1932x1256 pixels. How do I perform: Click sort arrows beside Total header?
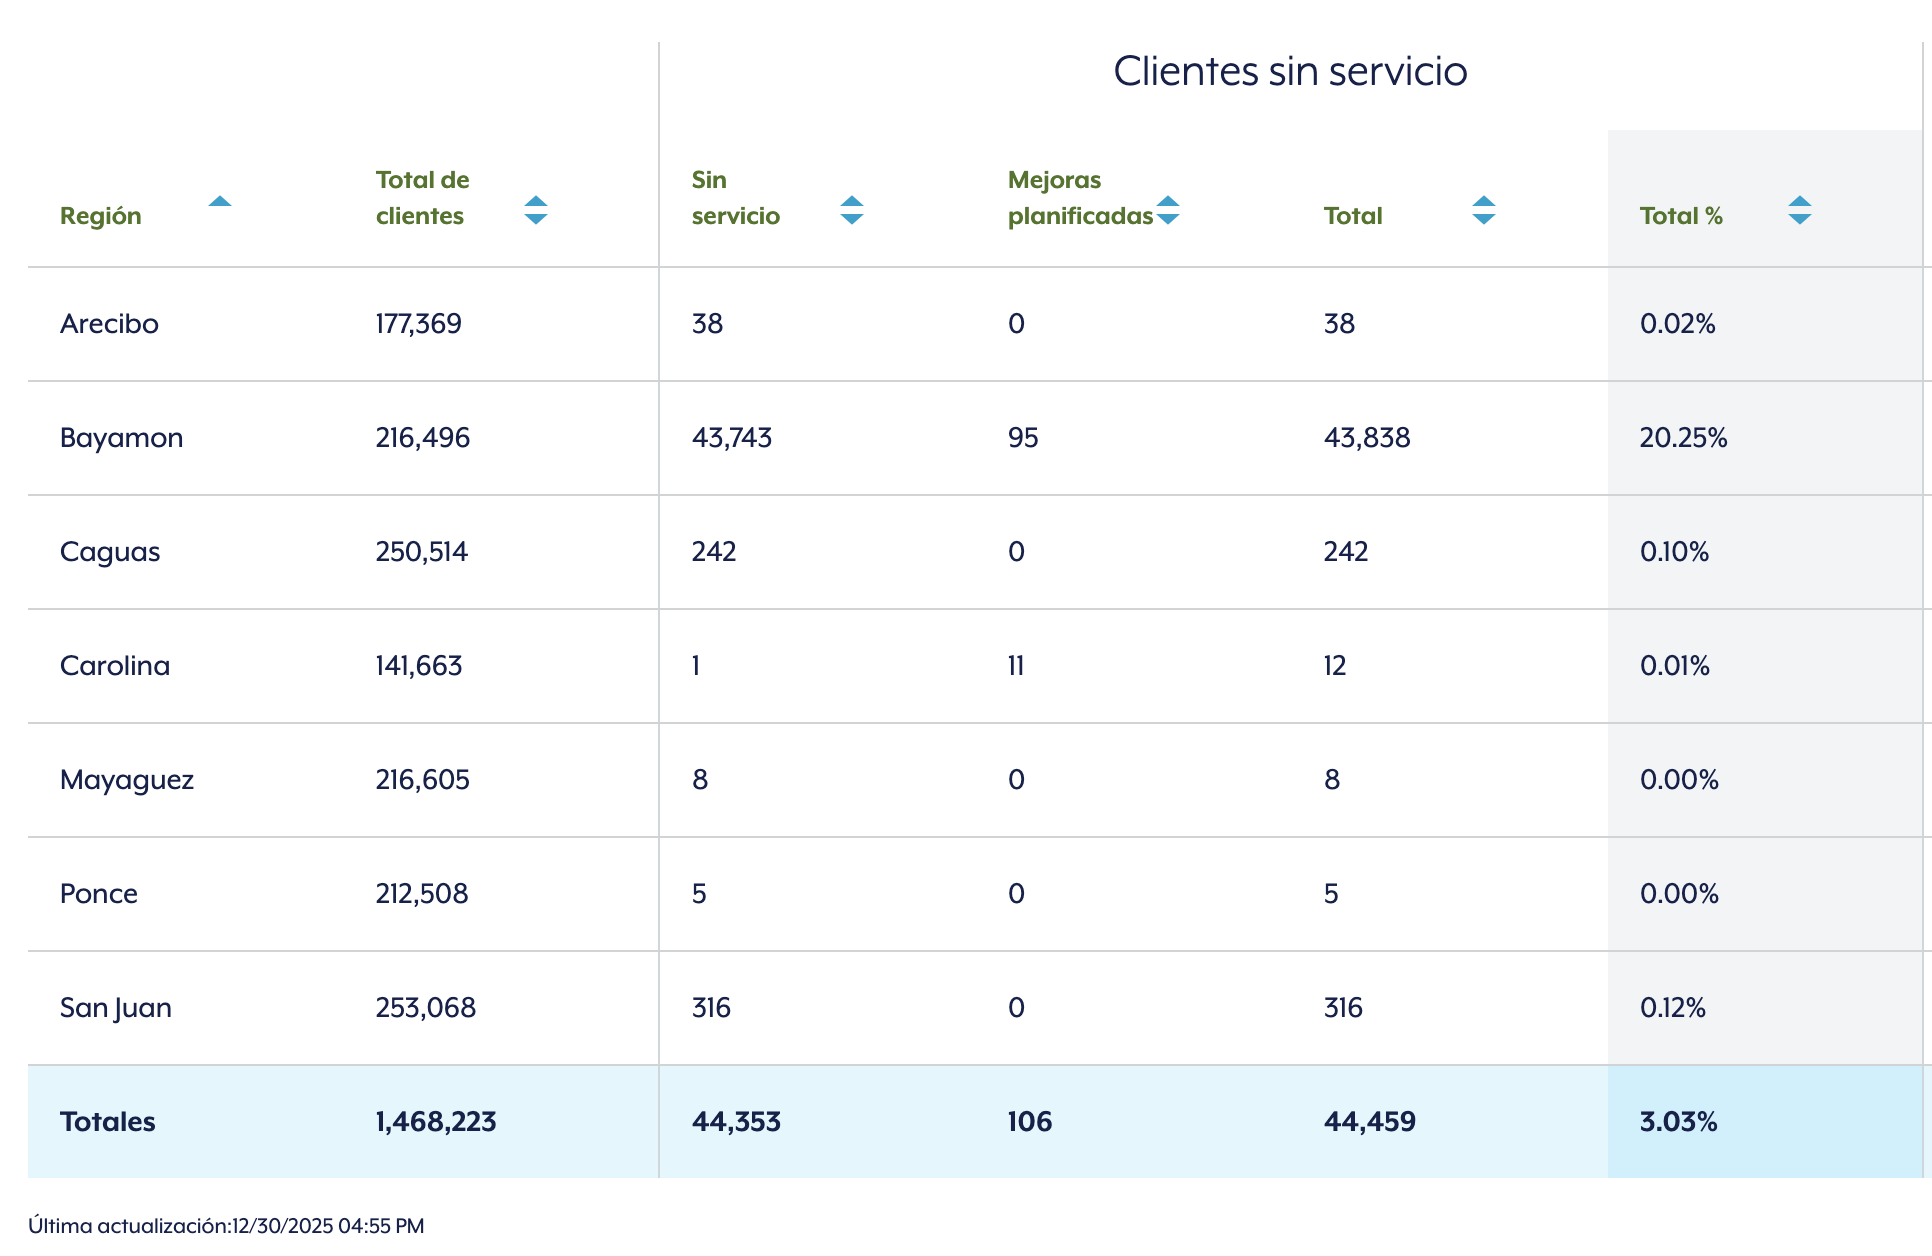click(1484, 210)
